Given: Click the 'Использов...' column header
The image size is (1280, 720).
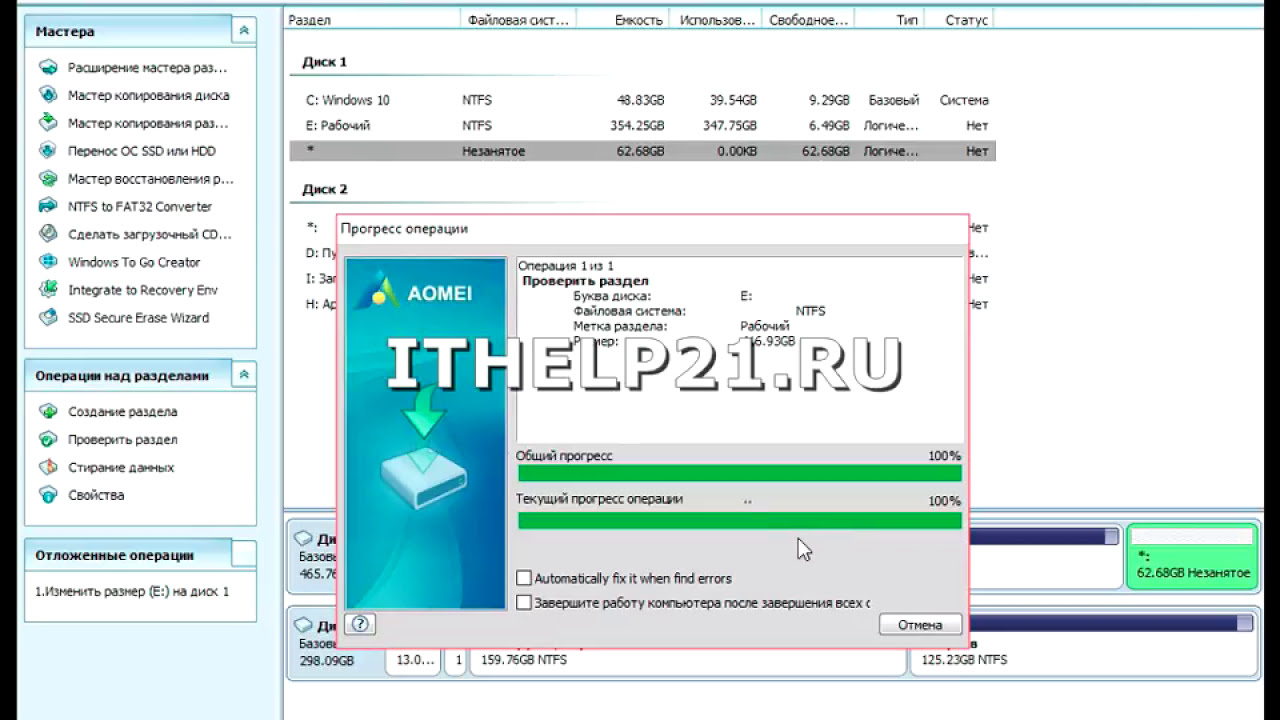Looking at the screenshot, I should coord(716,20).
